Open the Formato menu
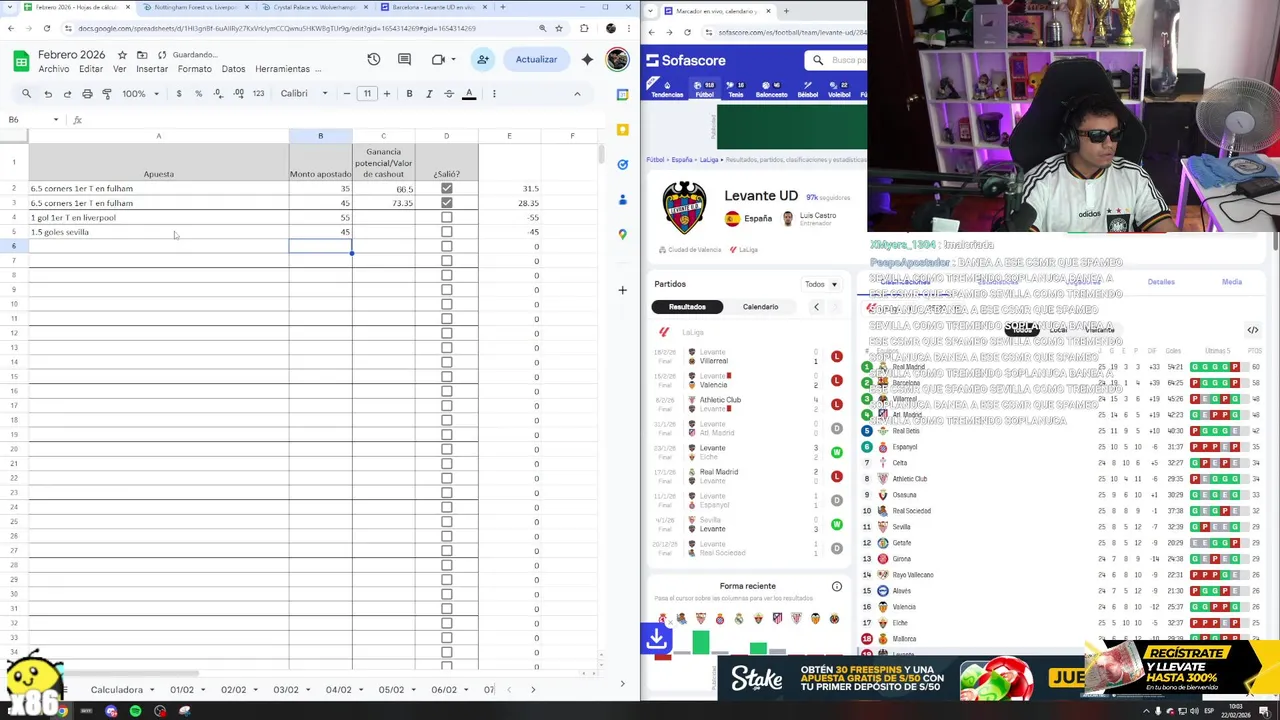The height and width of the screenshot is (720, 1280). coord(195,69)
